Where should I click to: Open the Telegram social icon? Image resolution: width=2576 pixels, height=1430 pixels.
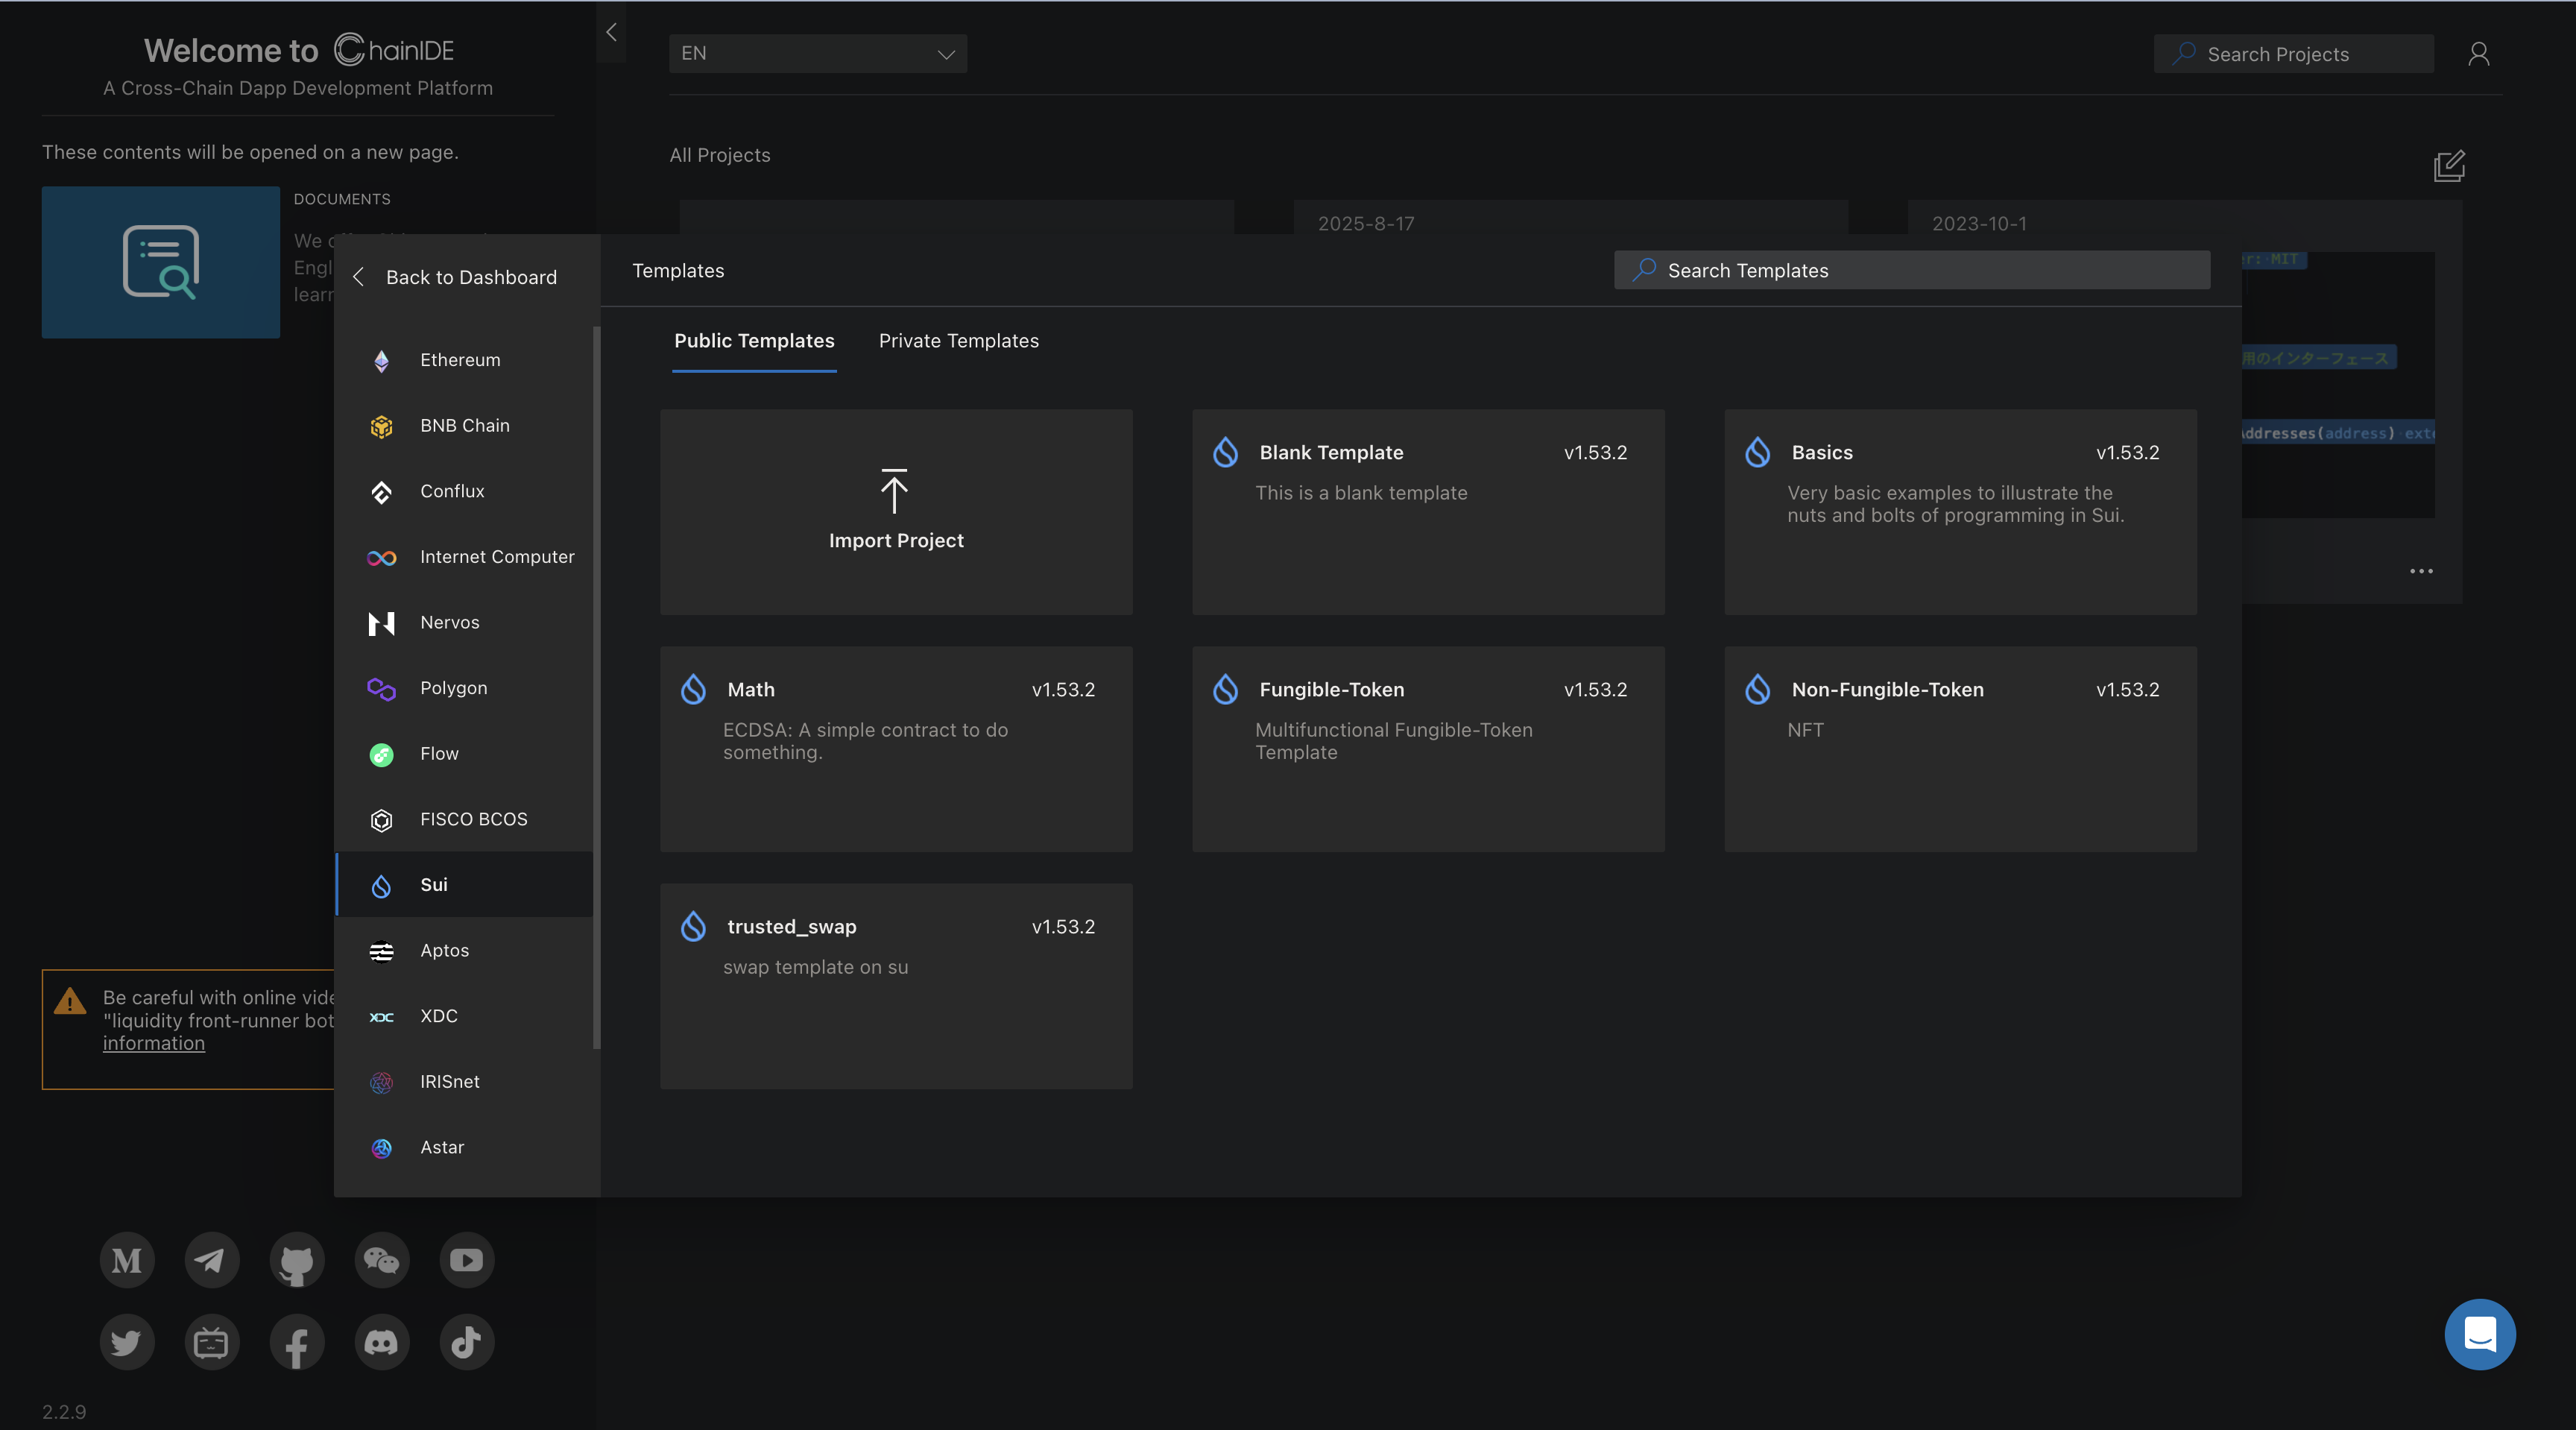tap(212, 1260)
